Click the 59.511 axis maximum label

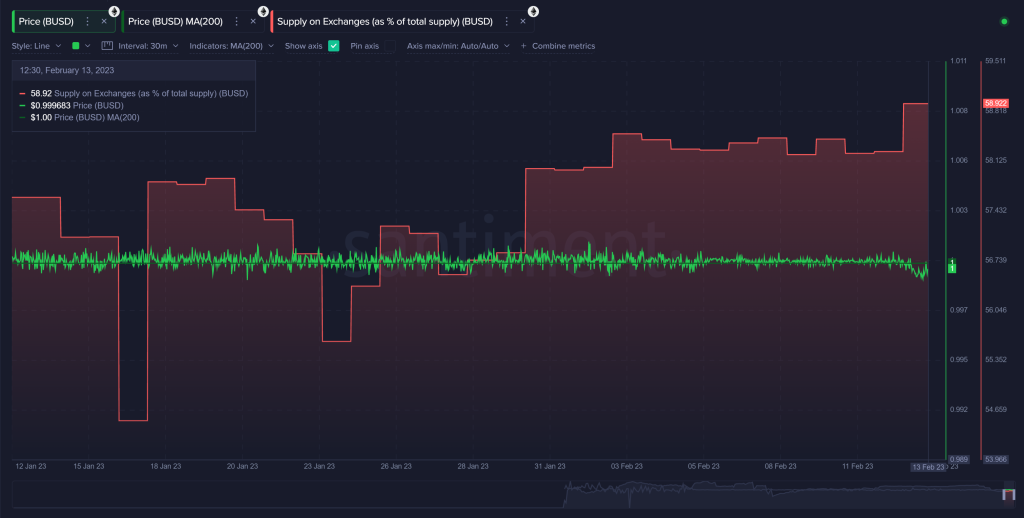(x=995, y=61)
